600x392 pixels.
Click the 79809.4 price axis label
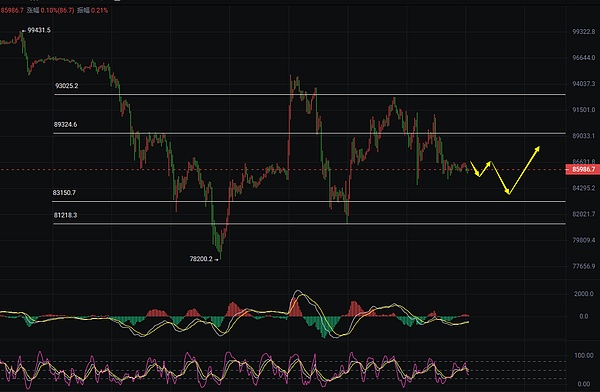[x=584, y=240]
